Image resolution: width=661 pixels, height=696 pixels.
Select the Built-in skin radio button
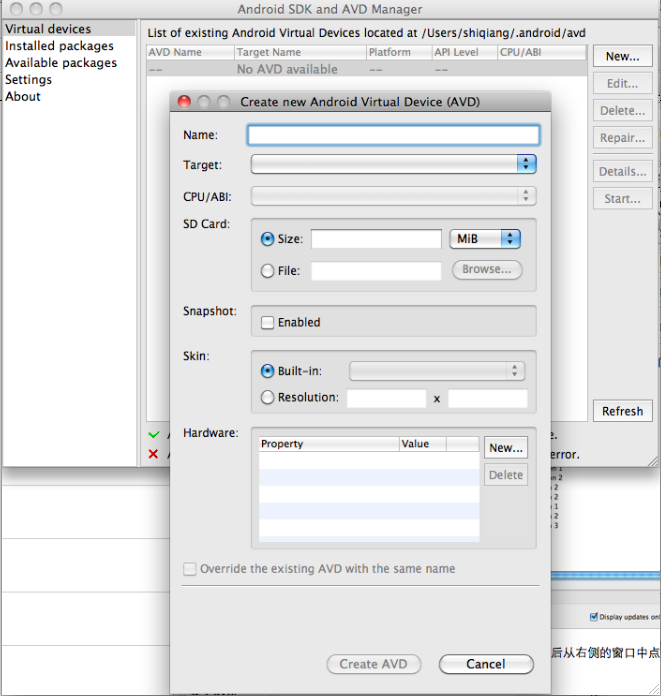coord(267,371)
